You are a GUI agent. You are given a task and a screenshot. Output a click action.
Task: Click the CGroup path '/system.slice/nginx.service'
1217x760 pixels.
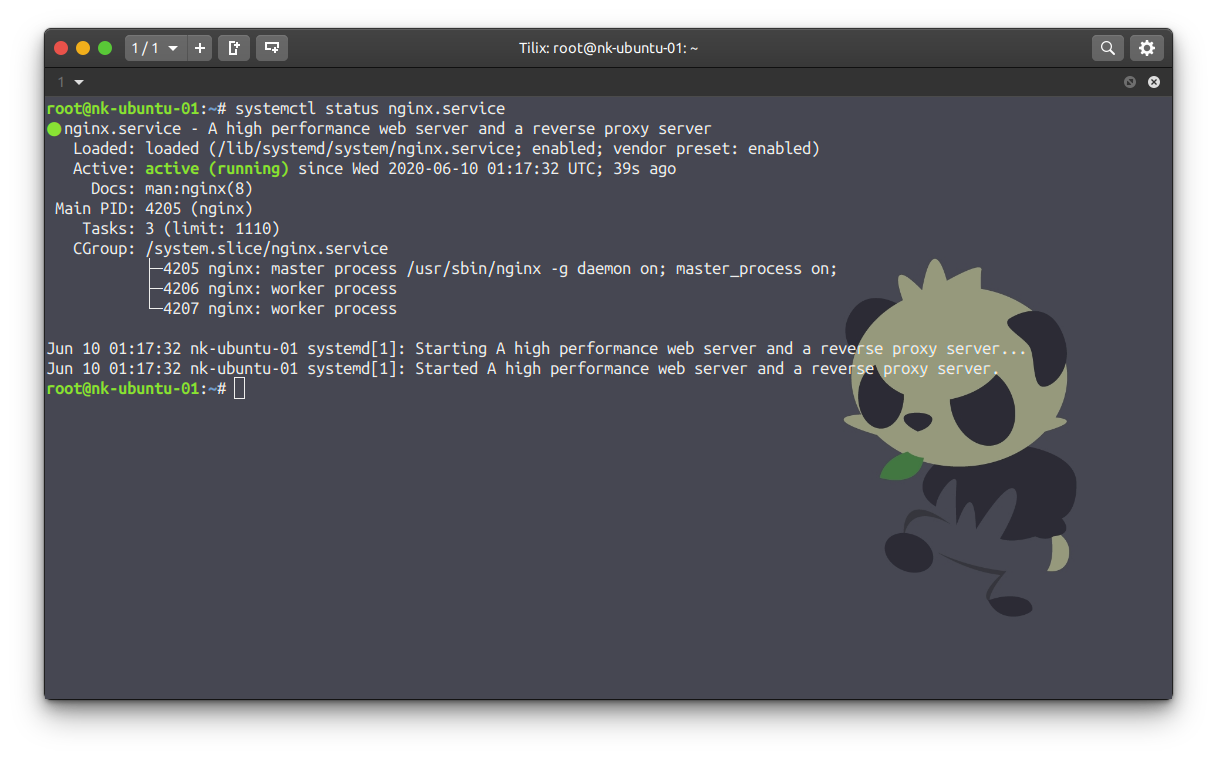click(x=266, y=249)
